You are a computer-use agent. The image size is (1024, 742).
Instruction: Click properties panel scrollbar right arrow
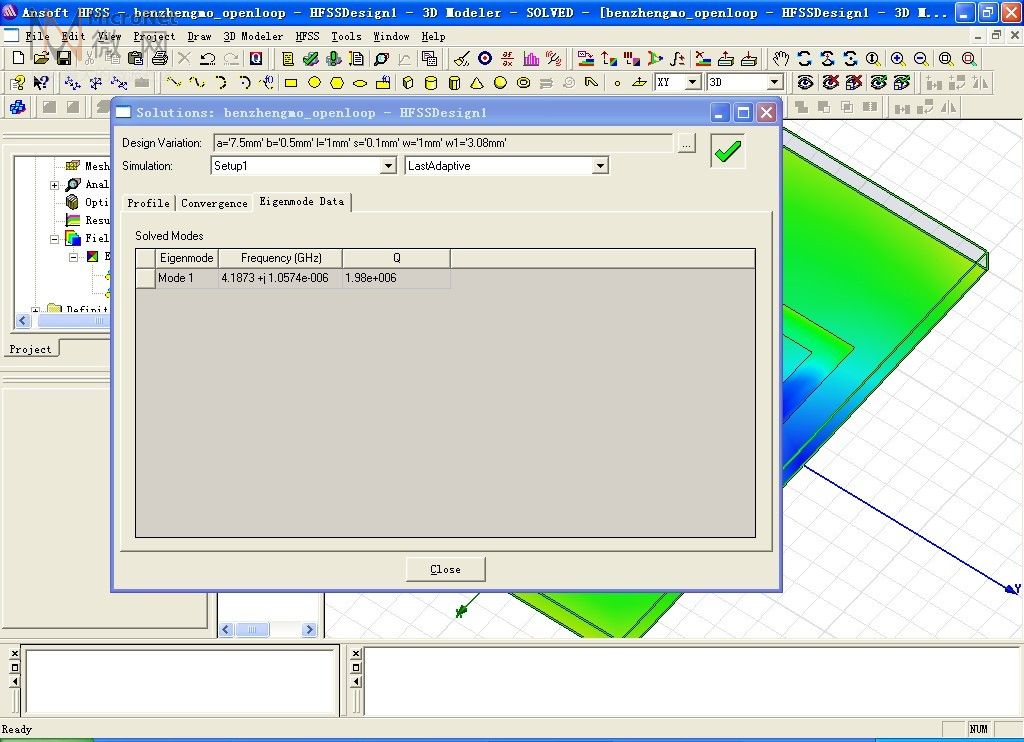(x=310, y=630)
